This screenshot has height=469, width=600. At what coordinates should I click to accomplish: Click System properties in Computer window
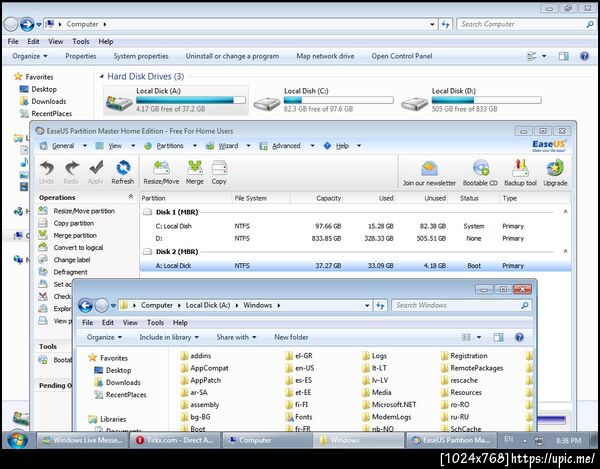point(141,56)
